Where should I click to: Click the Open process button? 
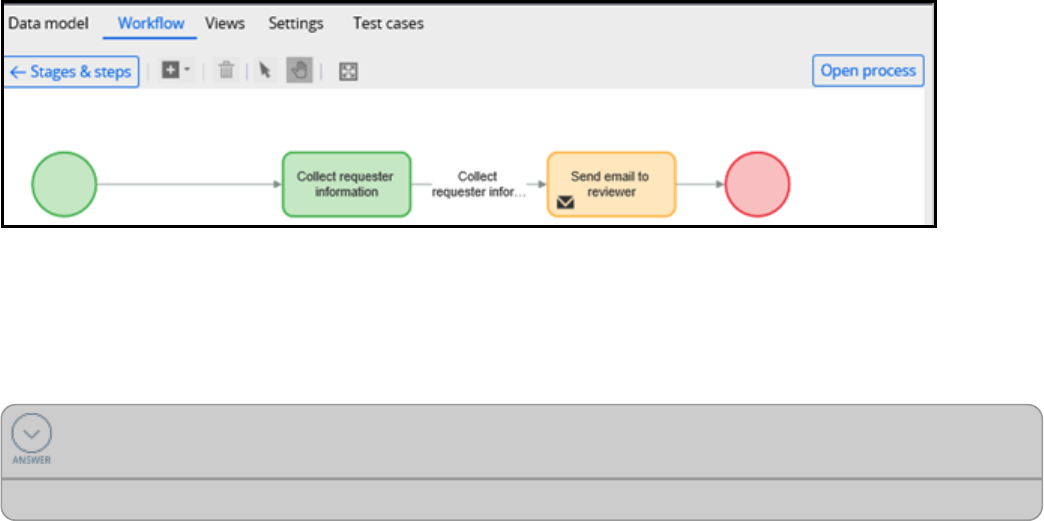pos(868,71)
